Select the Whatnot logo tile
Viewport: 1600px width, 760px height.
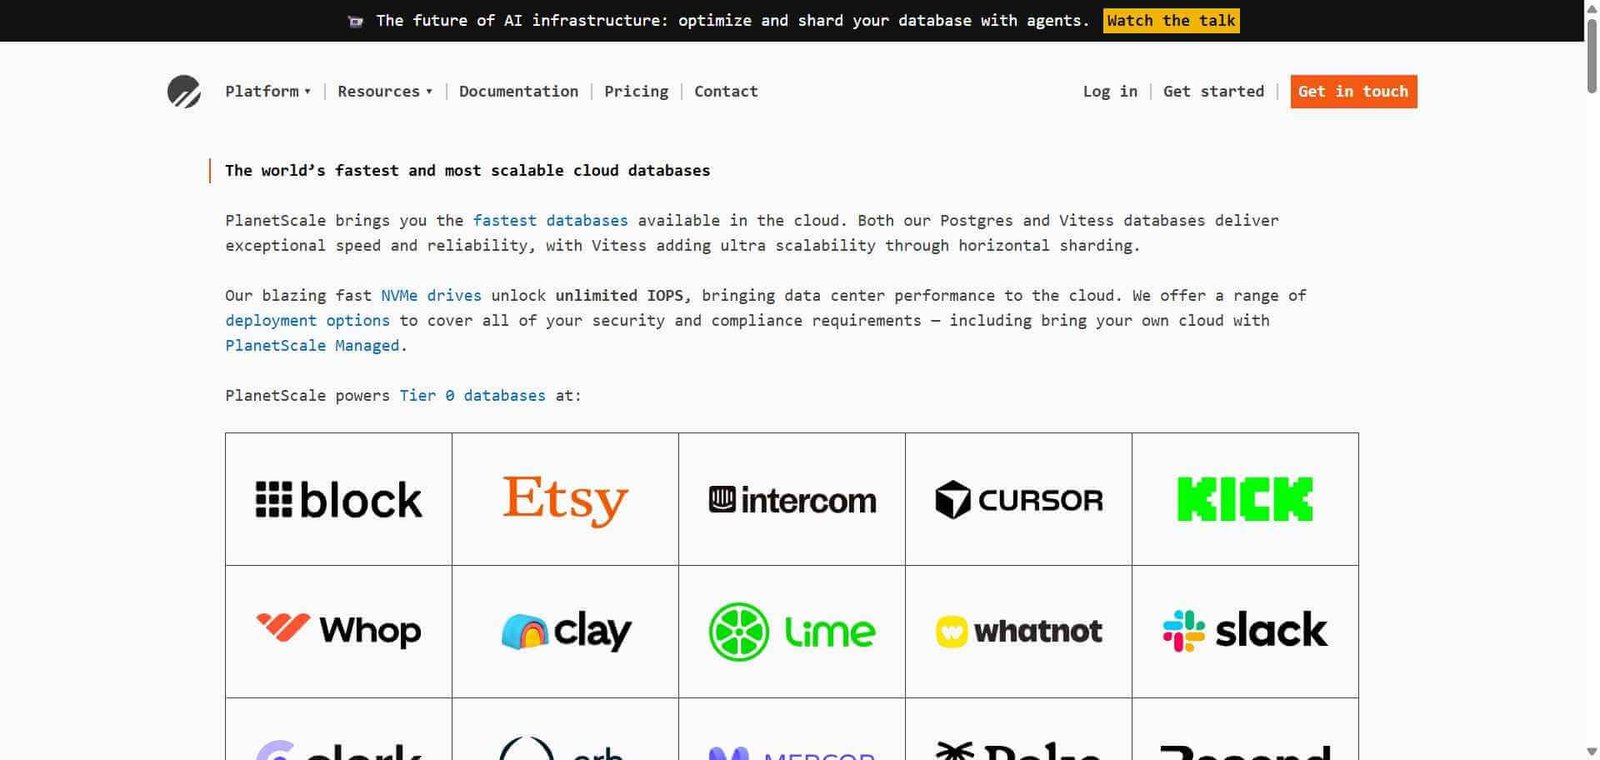[x=1019, y=631]
